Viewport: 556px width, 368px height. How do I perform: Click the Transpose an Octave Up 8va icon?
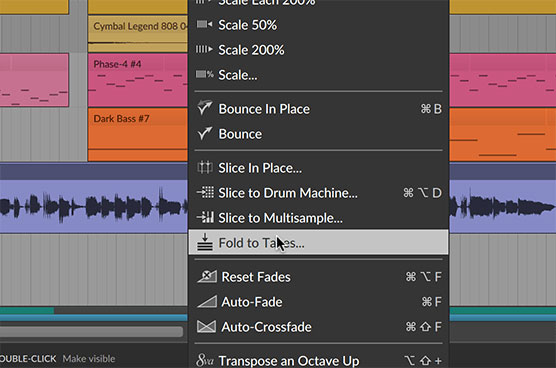205,360
